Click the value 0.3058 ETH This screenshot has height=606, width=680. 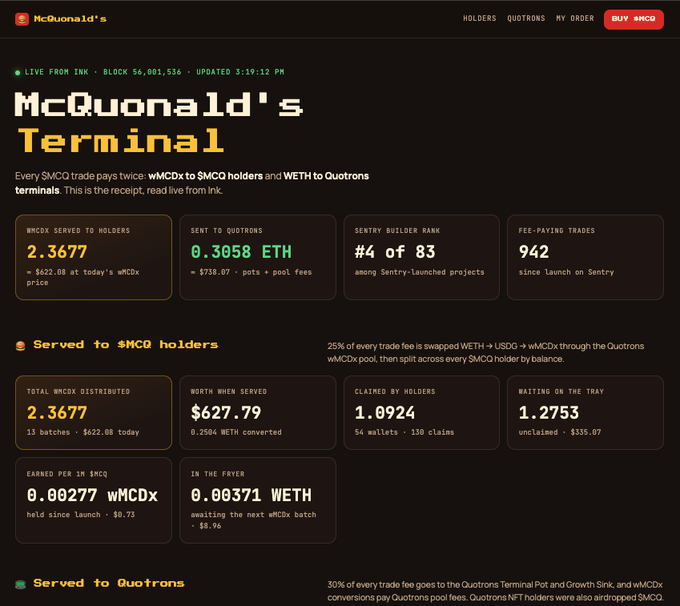tap(241, 252)
